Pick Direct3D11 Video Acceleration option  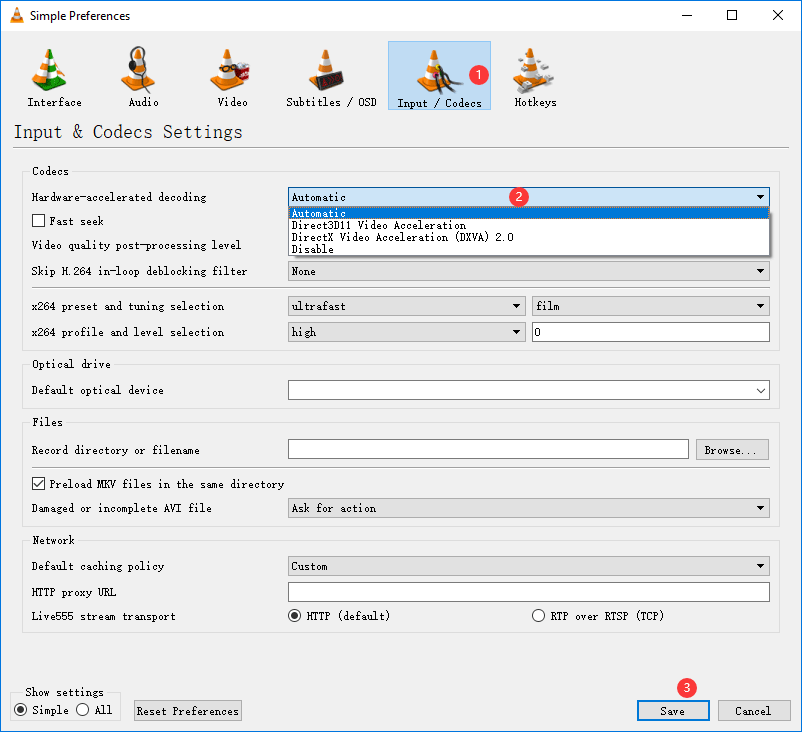coord(528,225)
